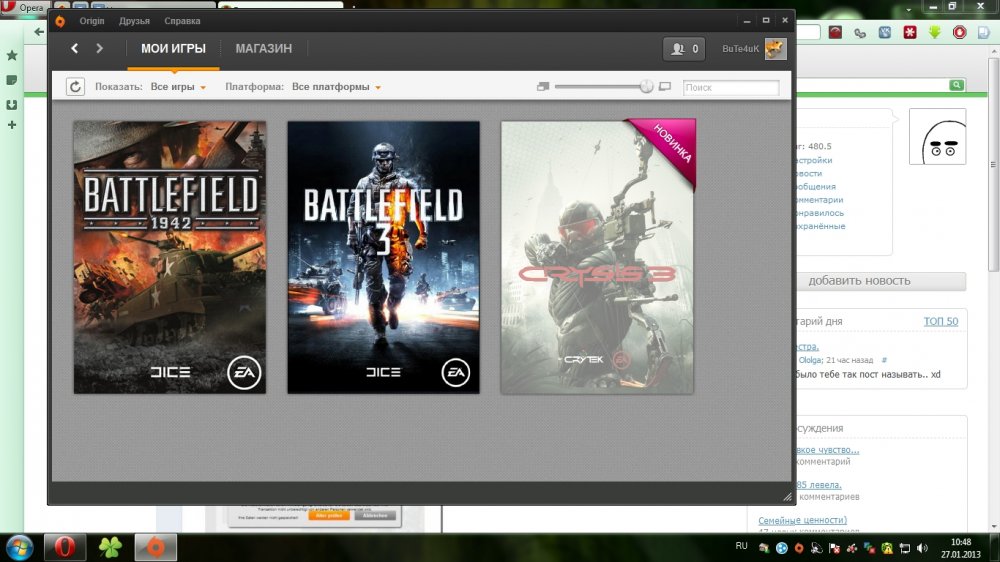The height and width of the screenshot is (562, 1000).
Task: Go back with the left arrow
Action: click(x=75, y=48)
